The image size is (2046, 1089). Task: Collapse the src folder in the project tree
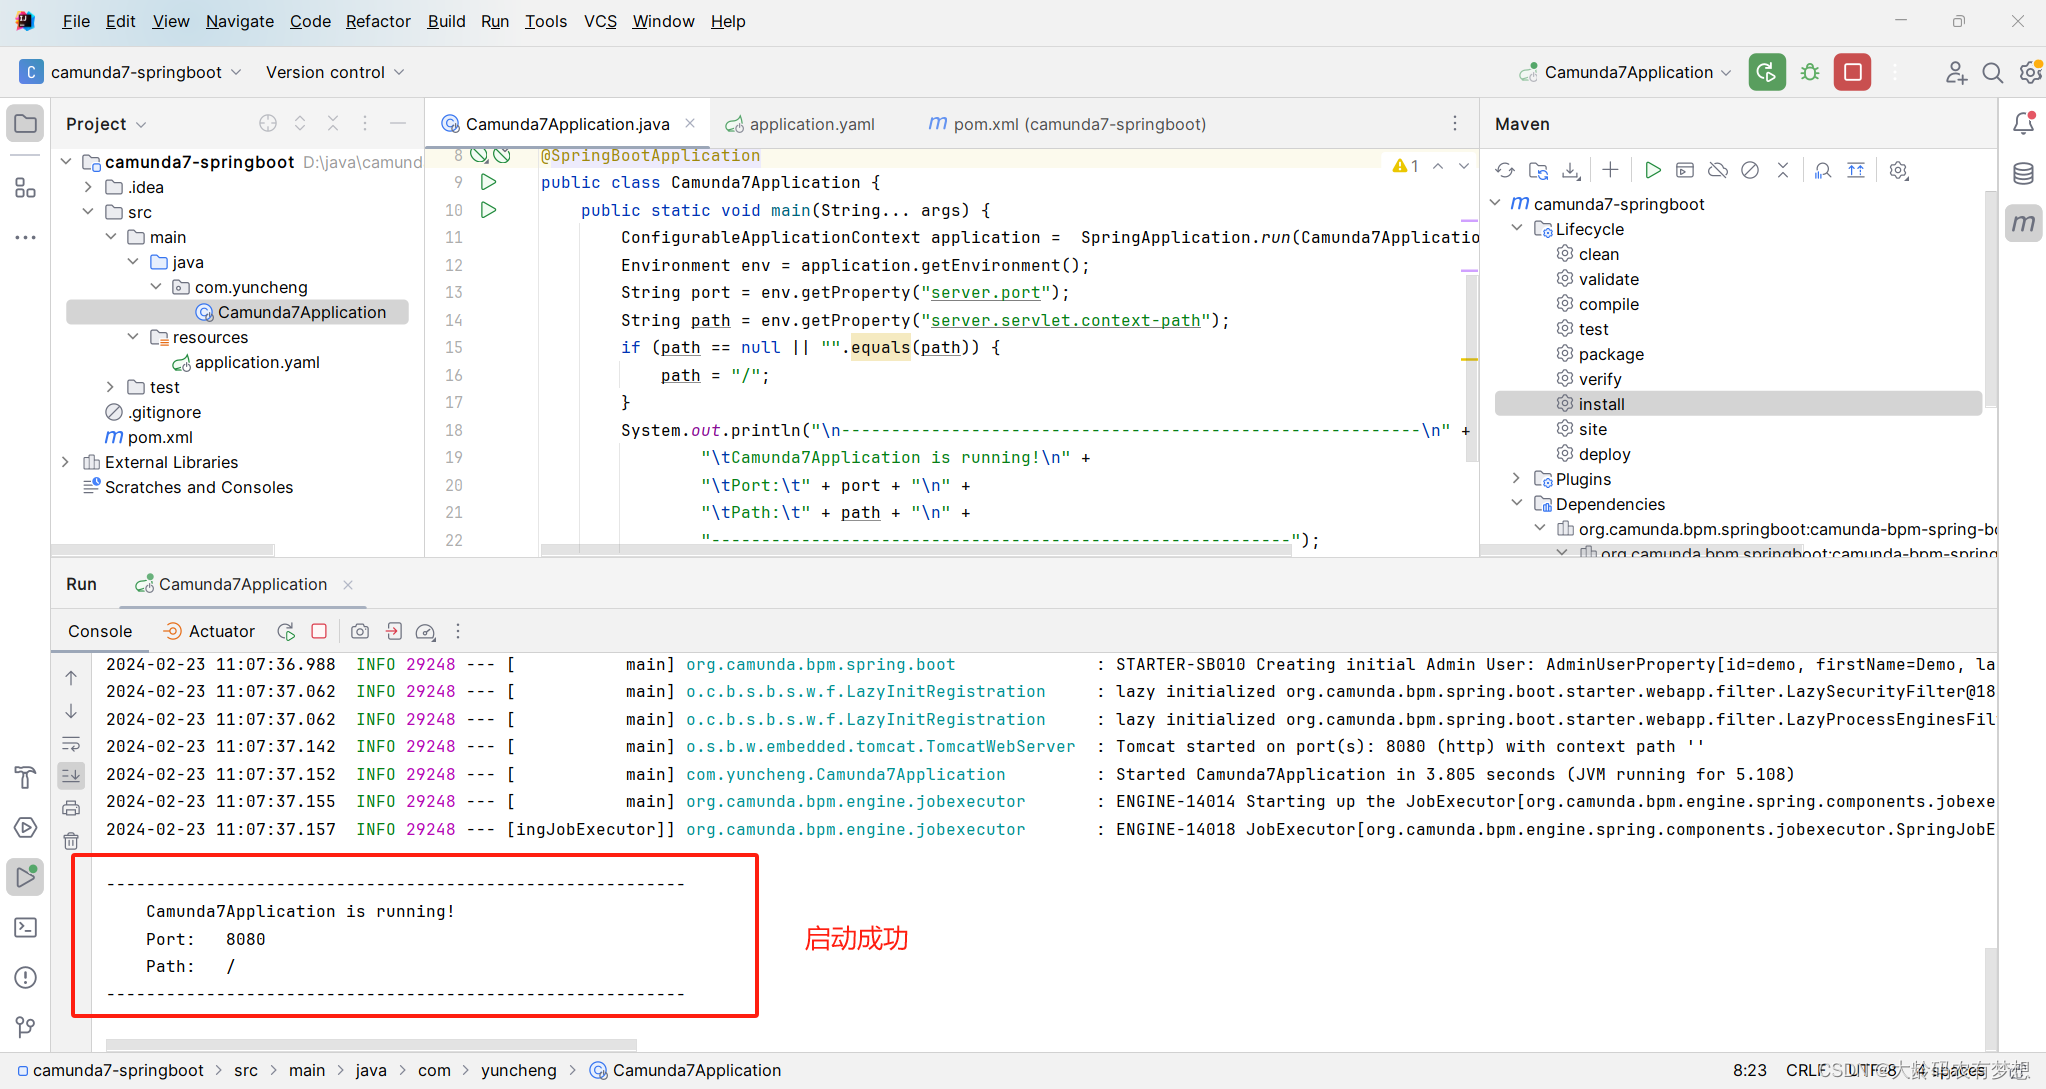[89, 212]
